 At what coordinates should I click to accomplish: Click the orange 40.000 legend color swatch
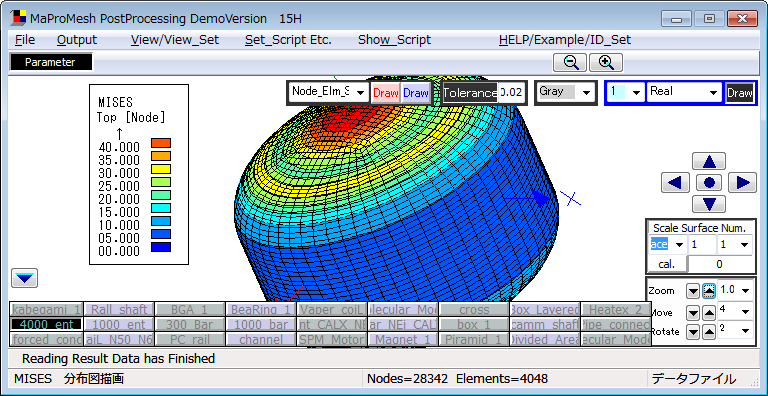[x=161, y=143]
